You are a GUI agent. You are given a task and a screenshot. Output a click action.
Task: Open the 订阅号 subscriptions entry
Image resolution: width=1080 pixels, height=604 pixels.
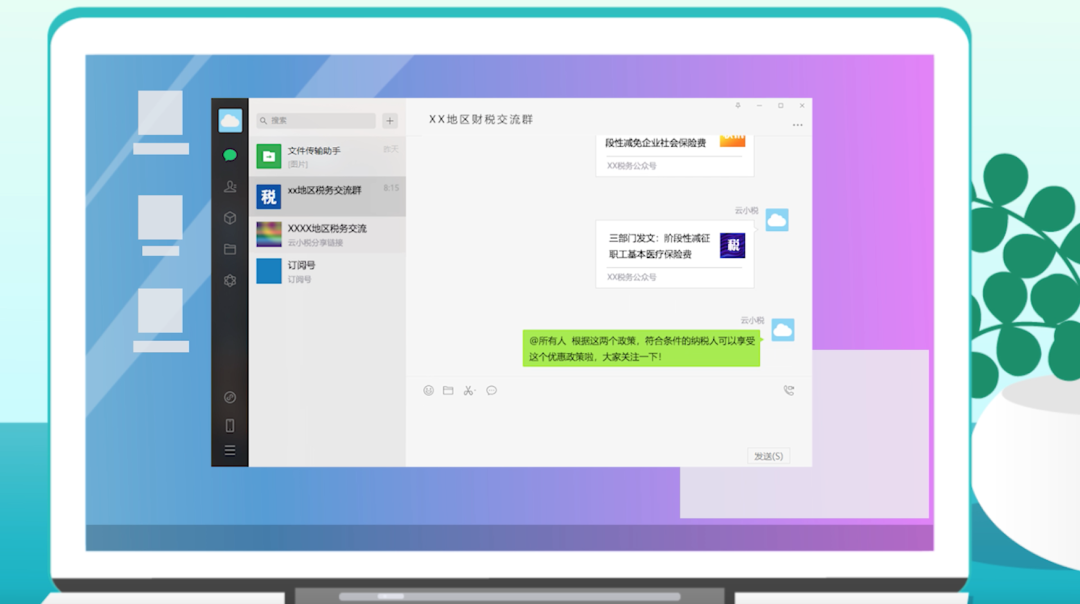(327, 271)
